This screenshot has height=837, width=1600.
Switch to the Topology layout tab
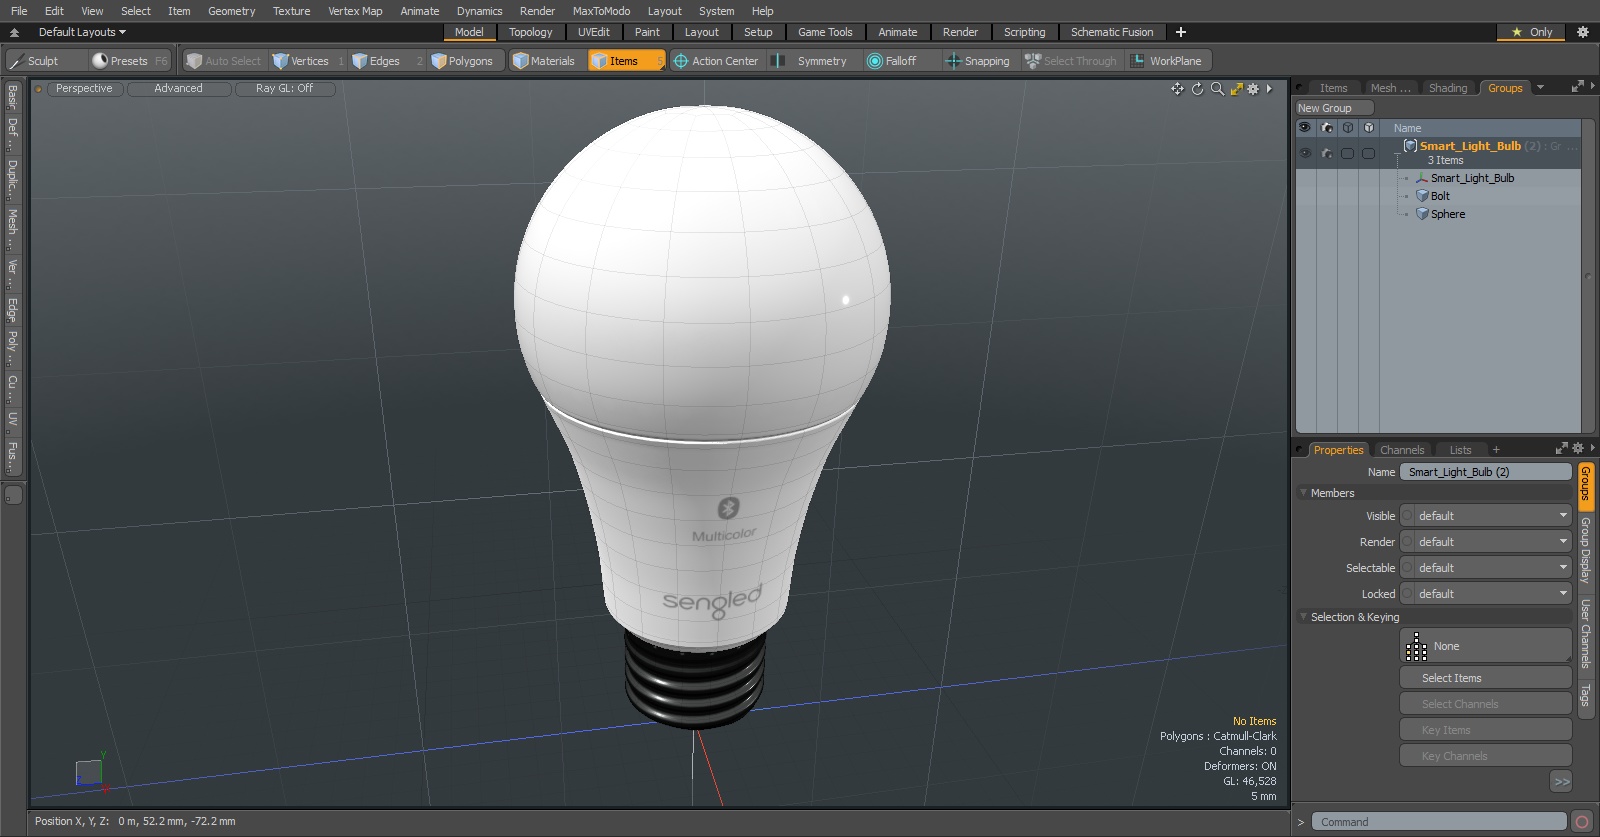coord(530,32)
